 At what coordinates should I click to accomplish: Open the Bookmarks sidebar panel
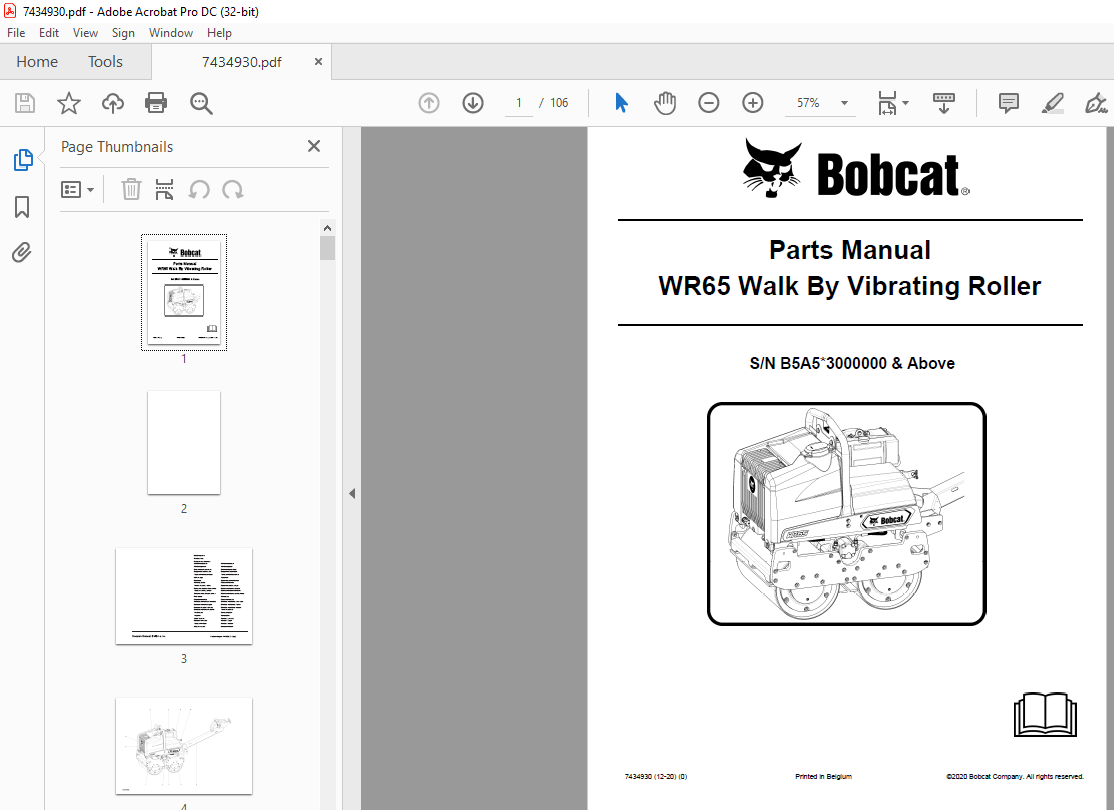22,207
